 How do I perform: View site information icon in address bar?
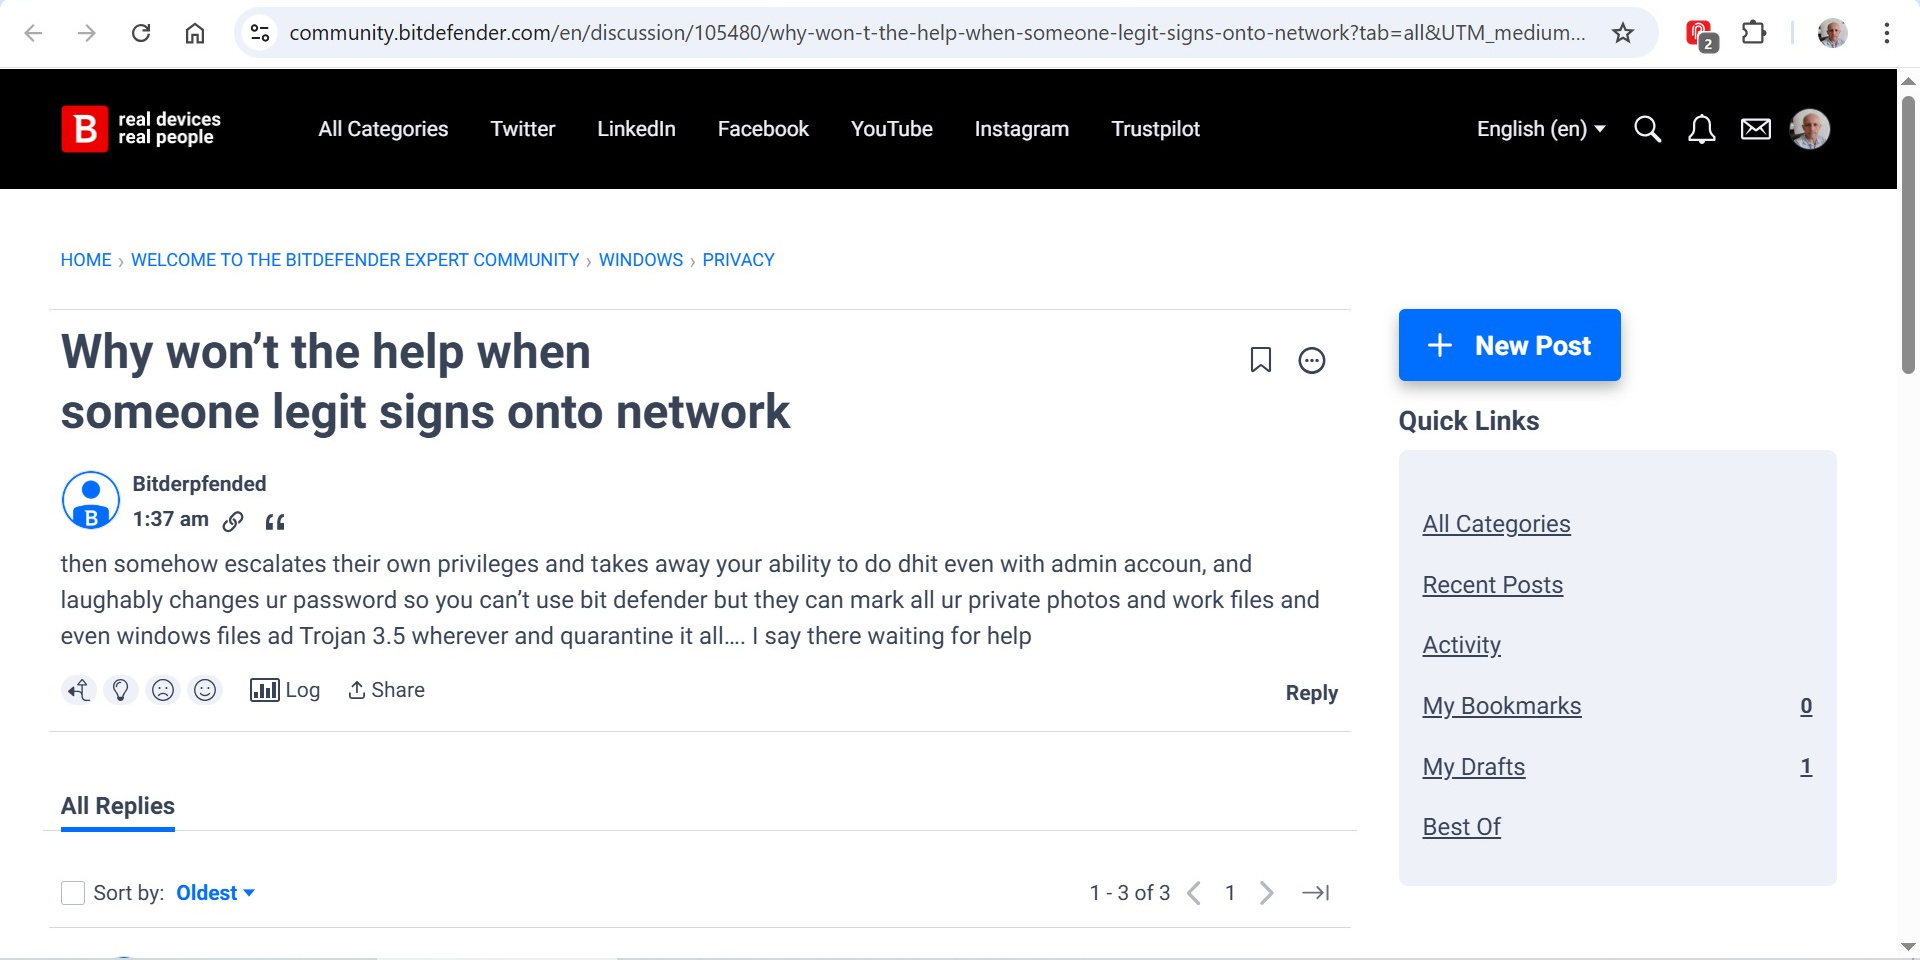[260, 33]
